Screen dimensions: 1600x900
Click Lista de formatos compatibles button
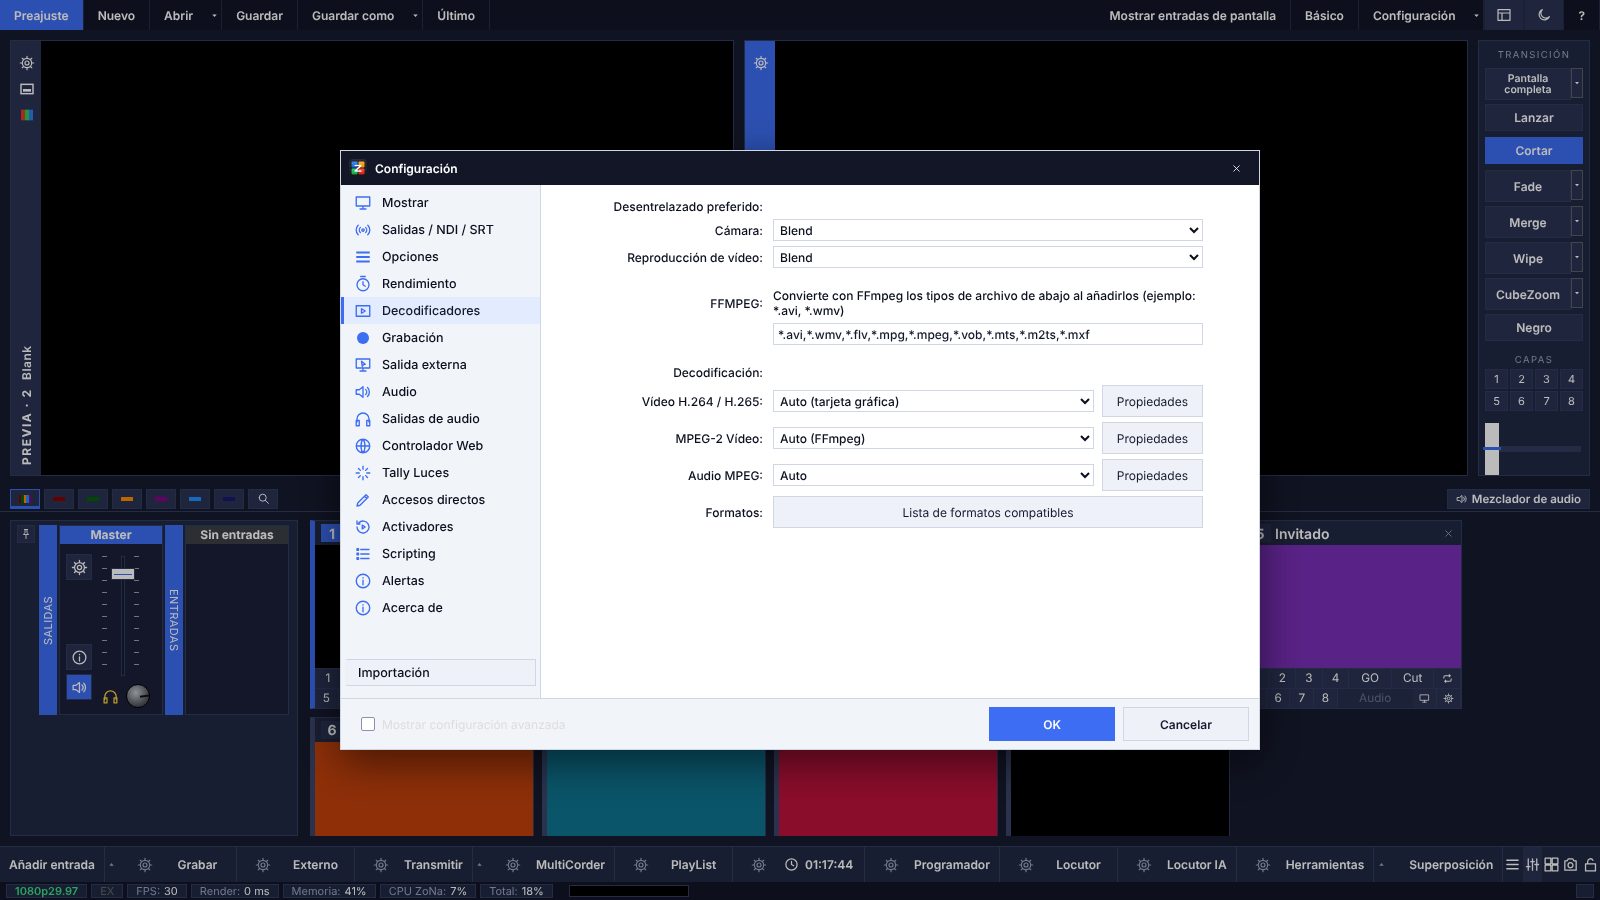[987, 512]
